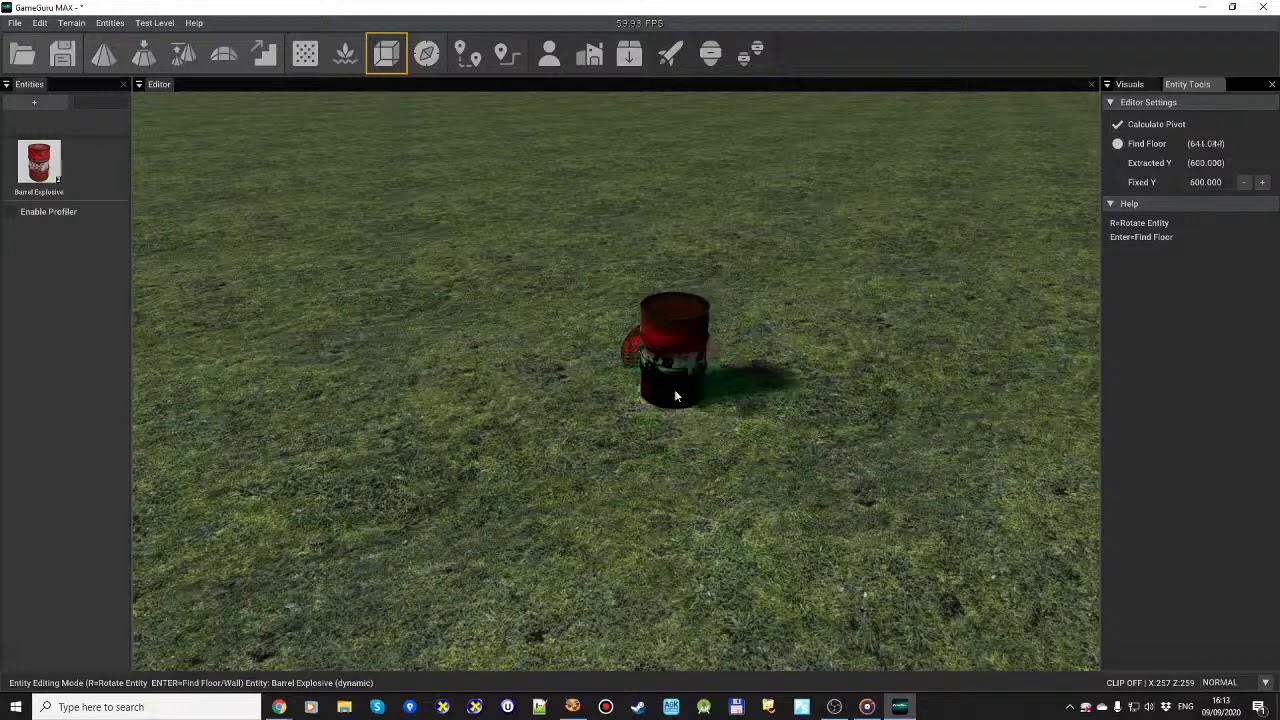Click the Fixed Y value field

tap(1205, 183)
